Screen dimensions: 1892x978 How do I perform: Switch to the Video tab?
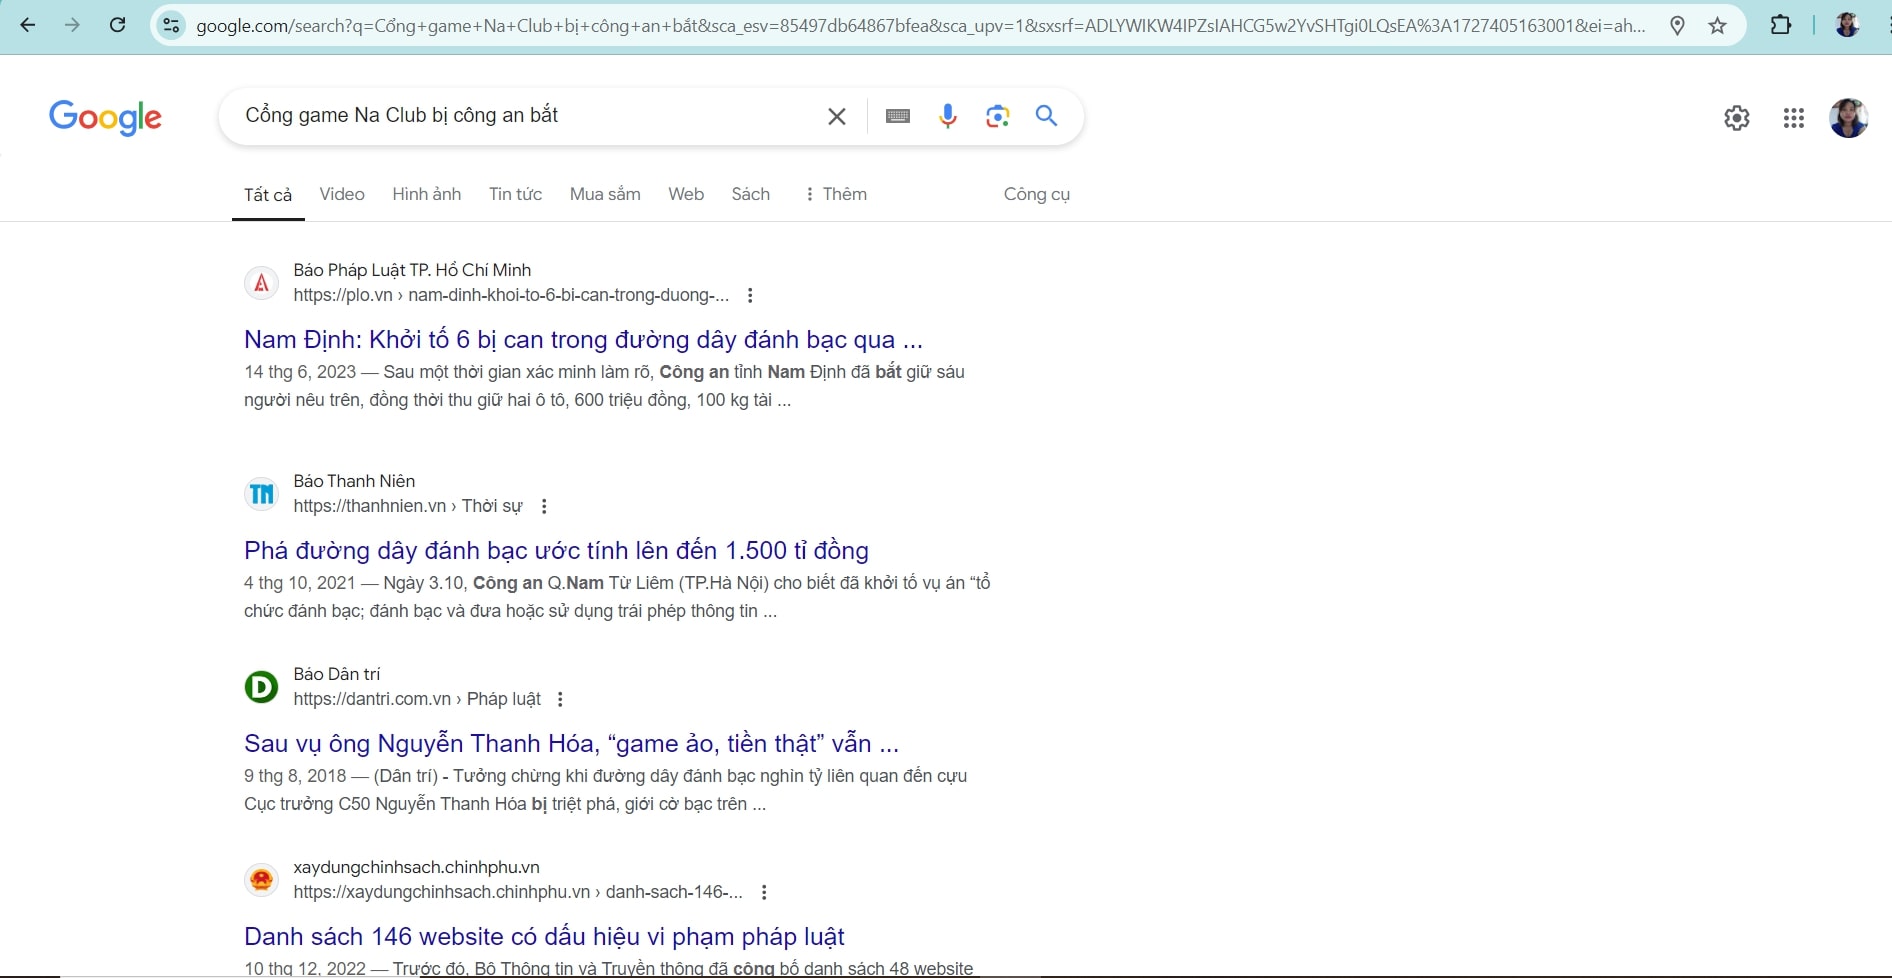342,194
